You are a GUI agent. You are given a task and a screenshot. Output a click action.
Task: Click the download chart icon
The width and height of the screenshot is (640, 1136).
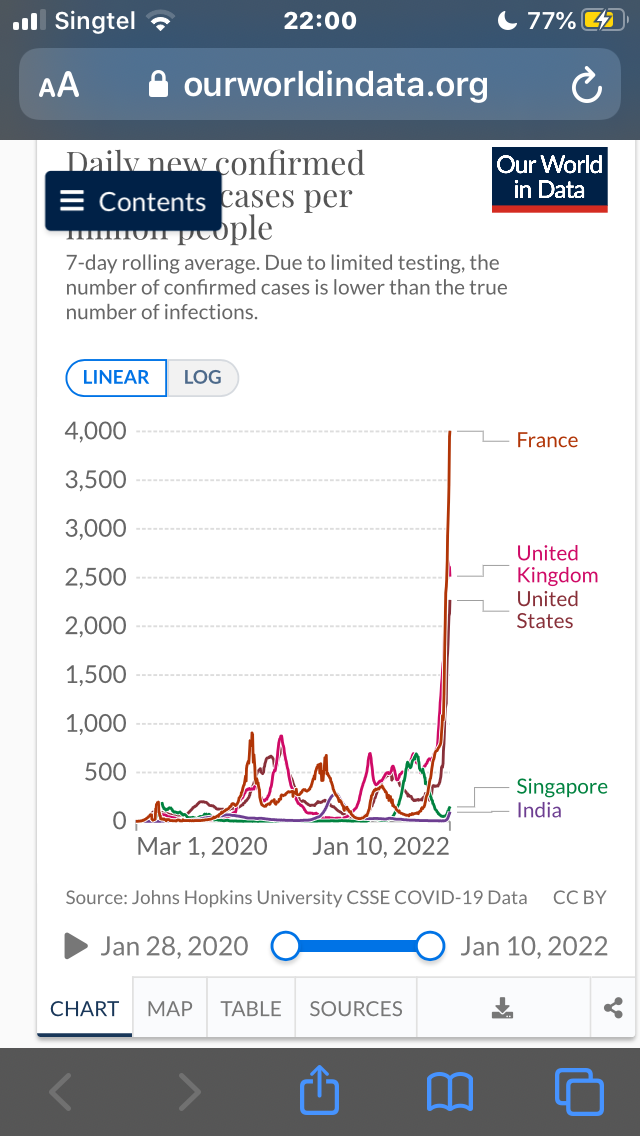point(503,1008)
